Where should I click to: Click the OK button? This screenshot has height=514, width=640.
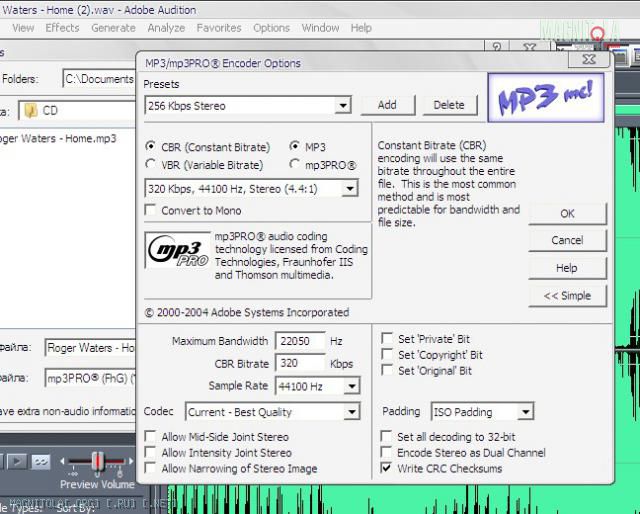click(x=567, y=214)
